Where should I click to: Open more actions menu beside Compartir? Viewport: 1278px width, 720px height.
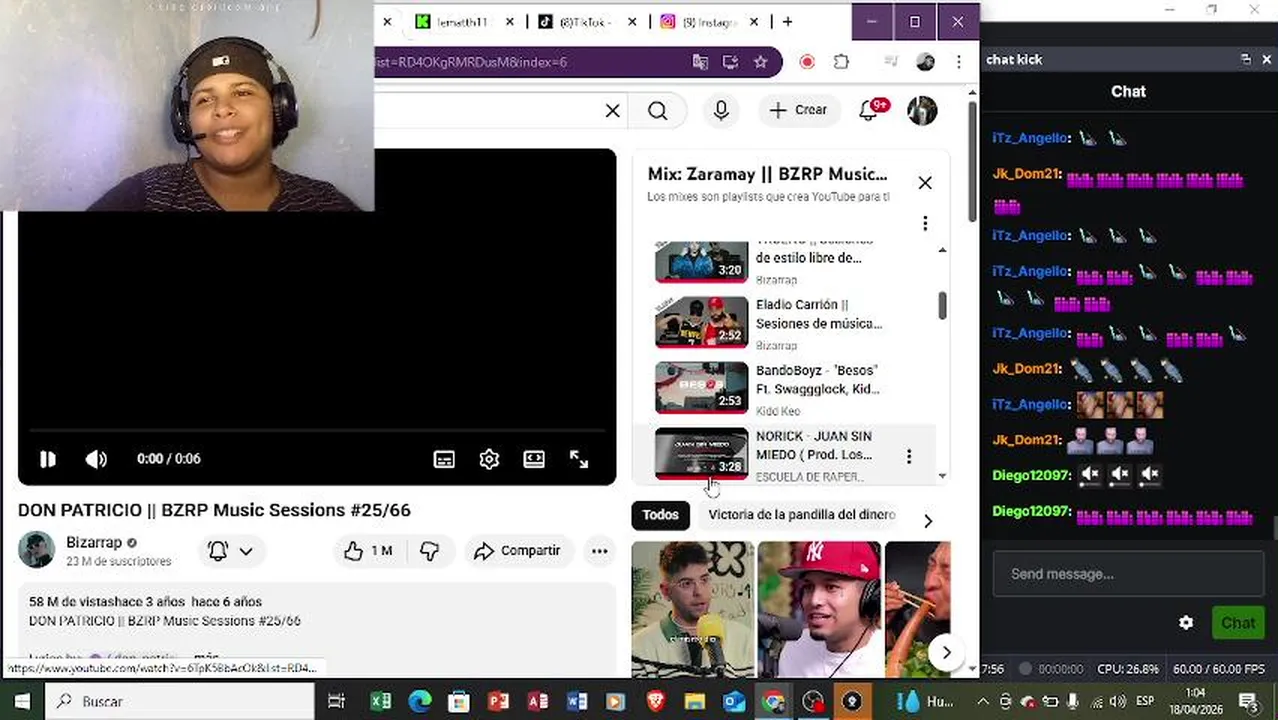(x=599, y=551)
